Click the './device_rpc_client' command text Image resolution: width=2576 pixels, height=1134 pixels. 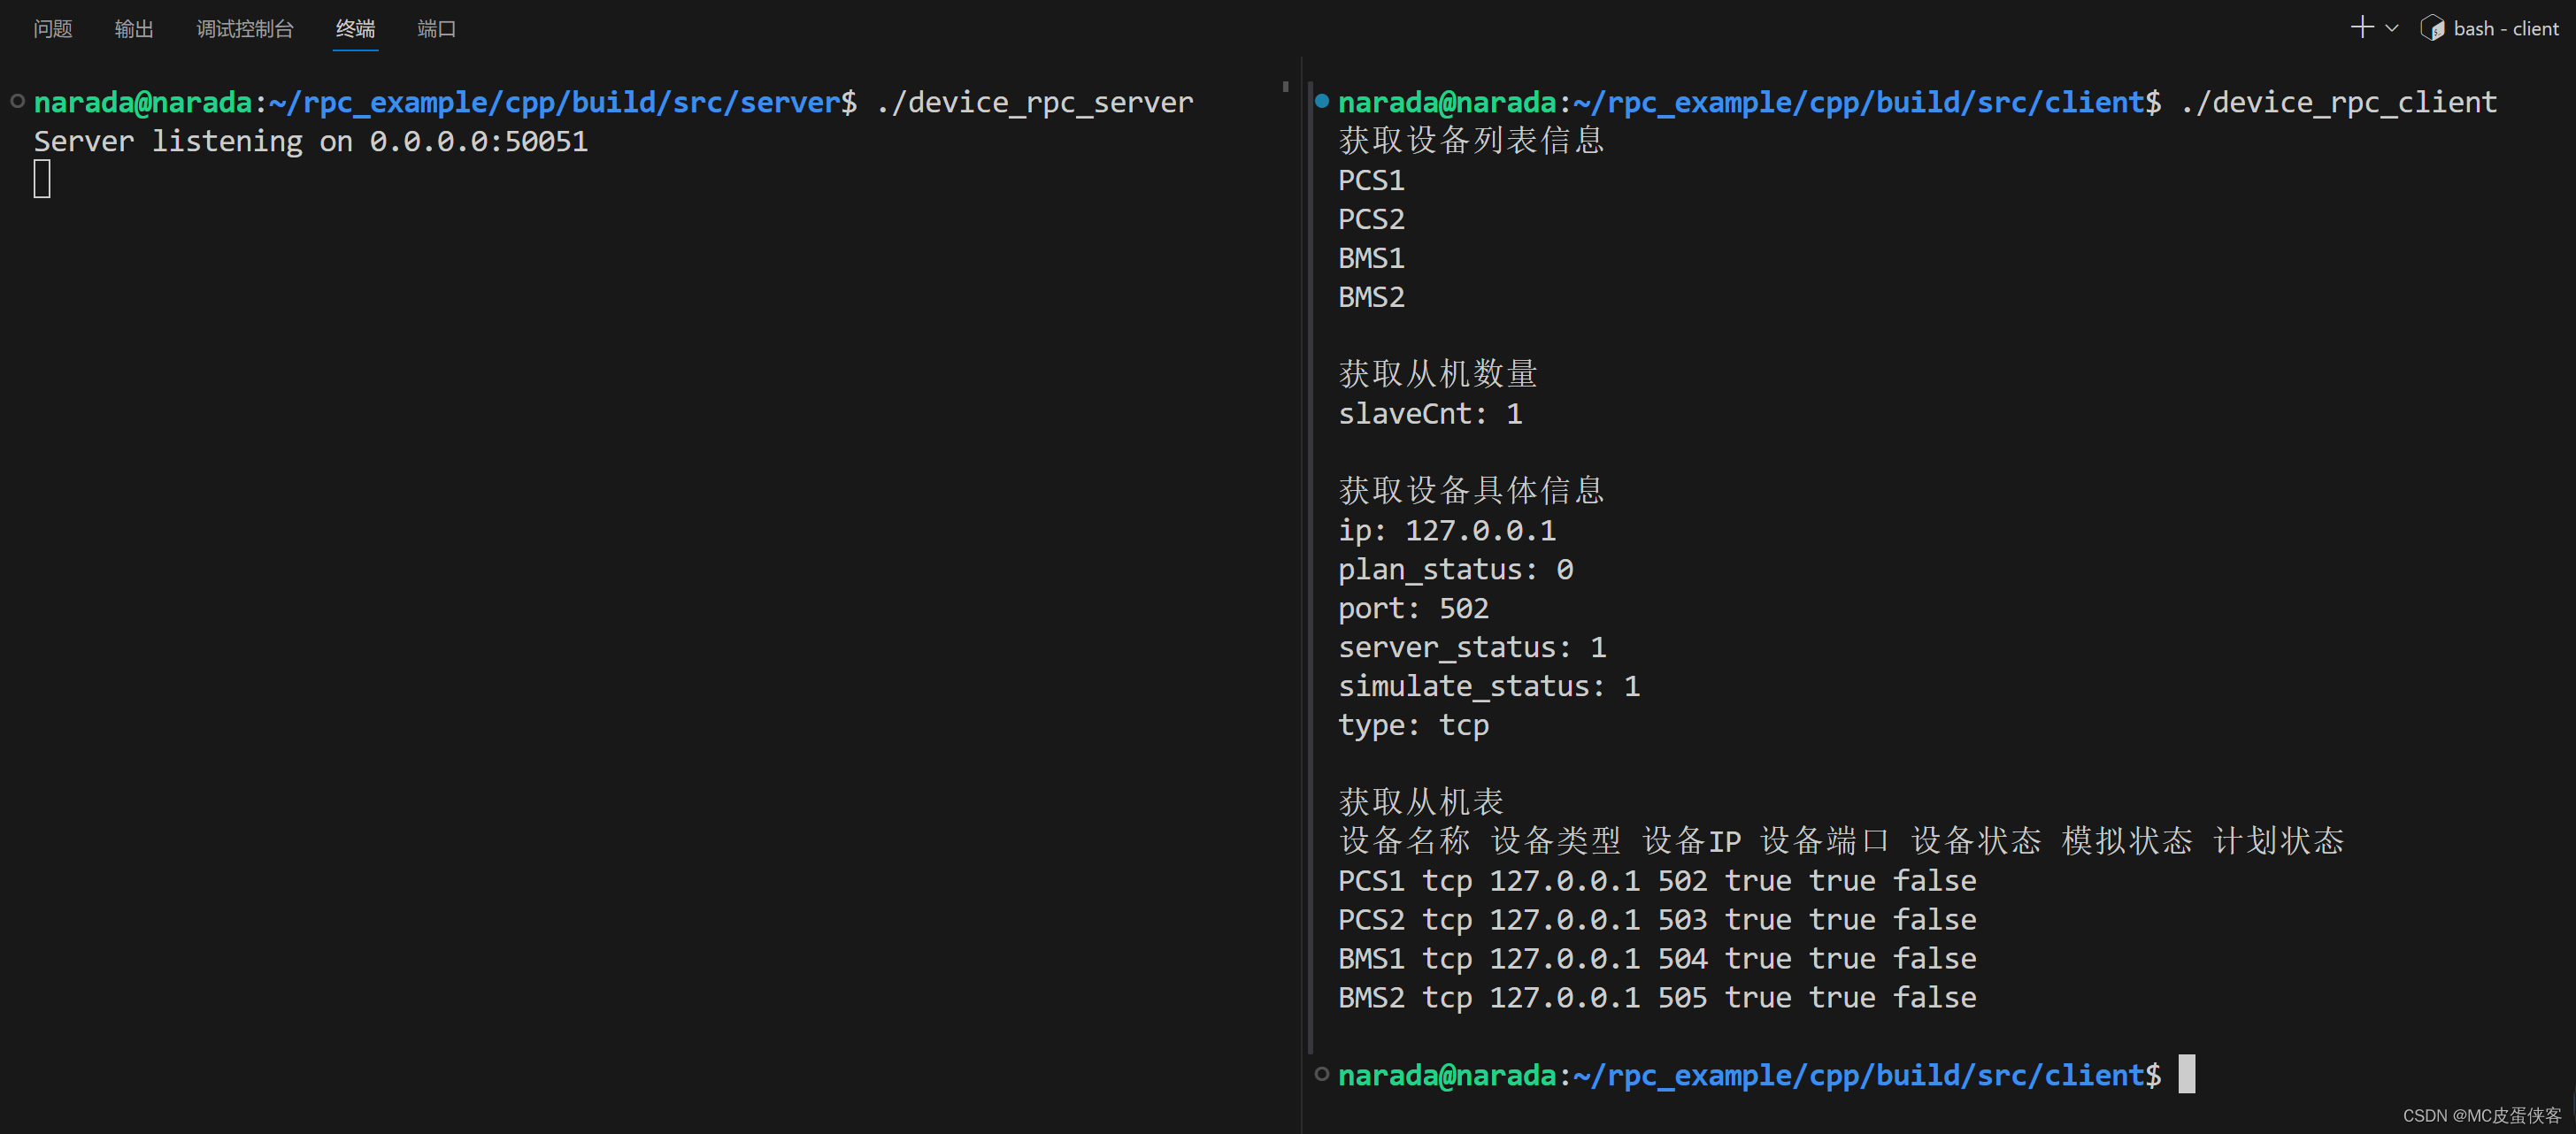(2338, 102)
